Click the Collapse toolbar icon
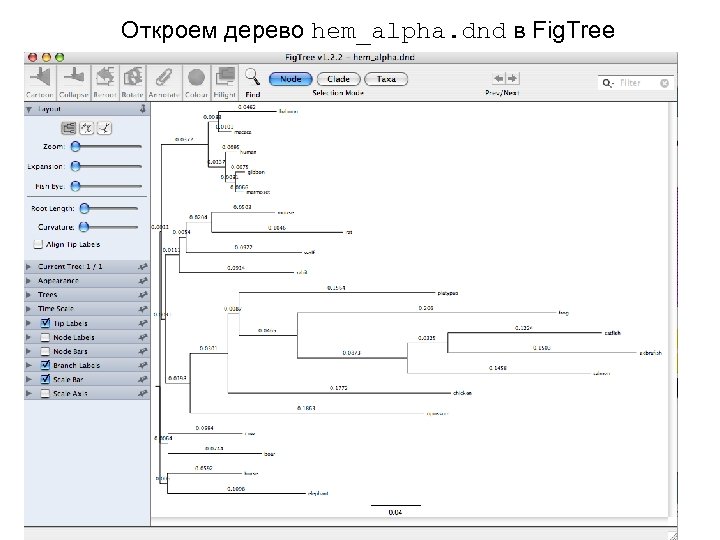The width and height of the screenshot is (720, 540). (x=73, y=77)
